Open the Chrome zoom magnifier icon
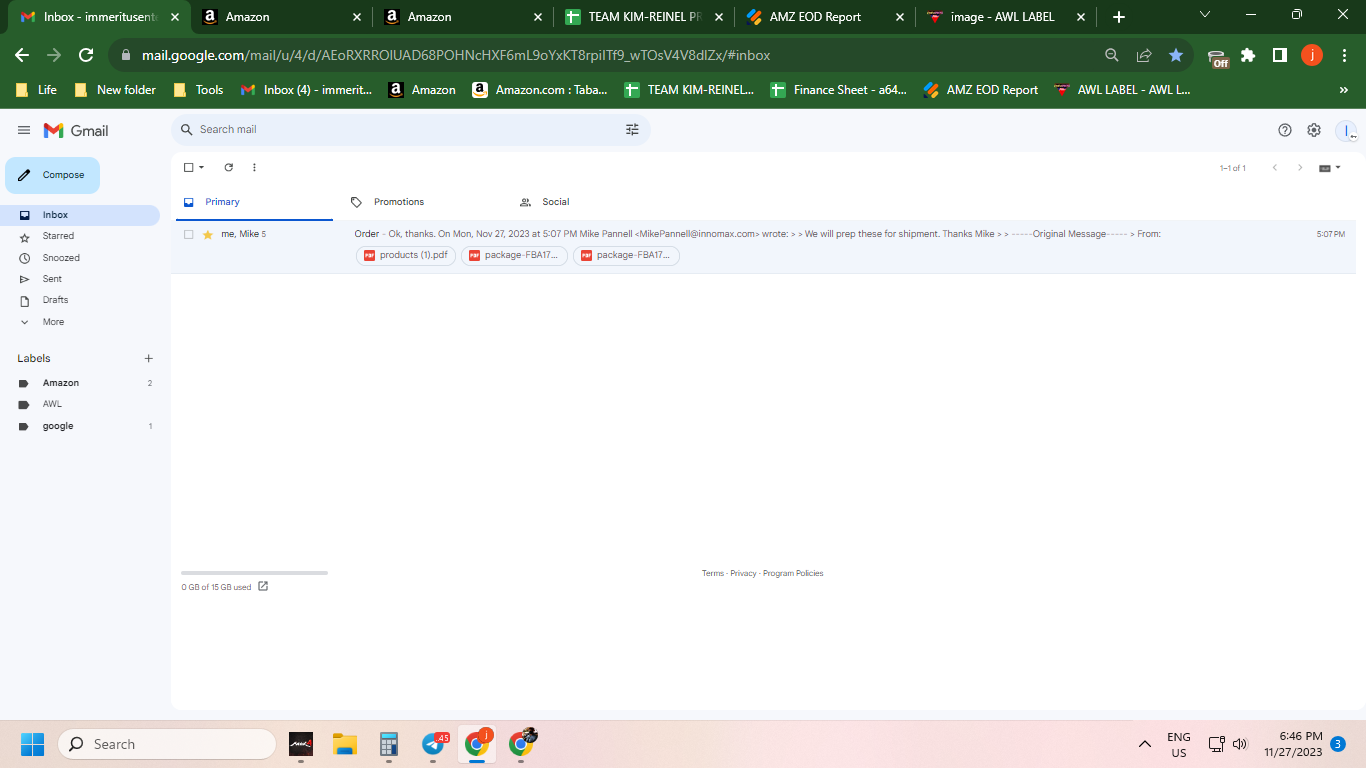The image size is (1366, 768). click(x=1112, y=55)
